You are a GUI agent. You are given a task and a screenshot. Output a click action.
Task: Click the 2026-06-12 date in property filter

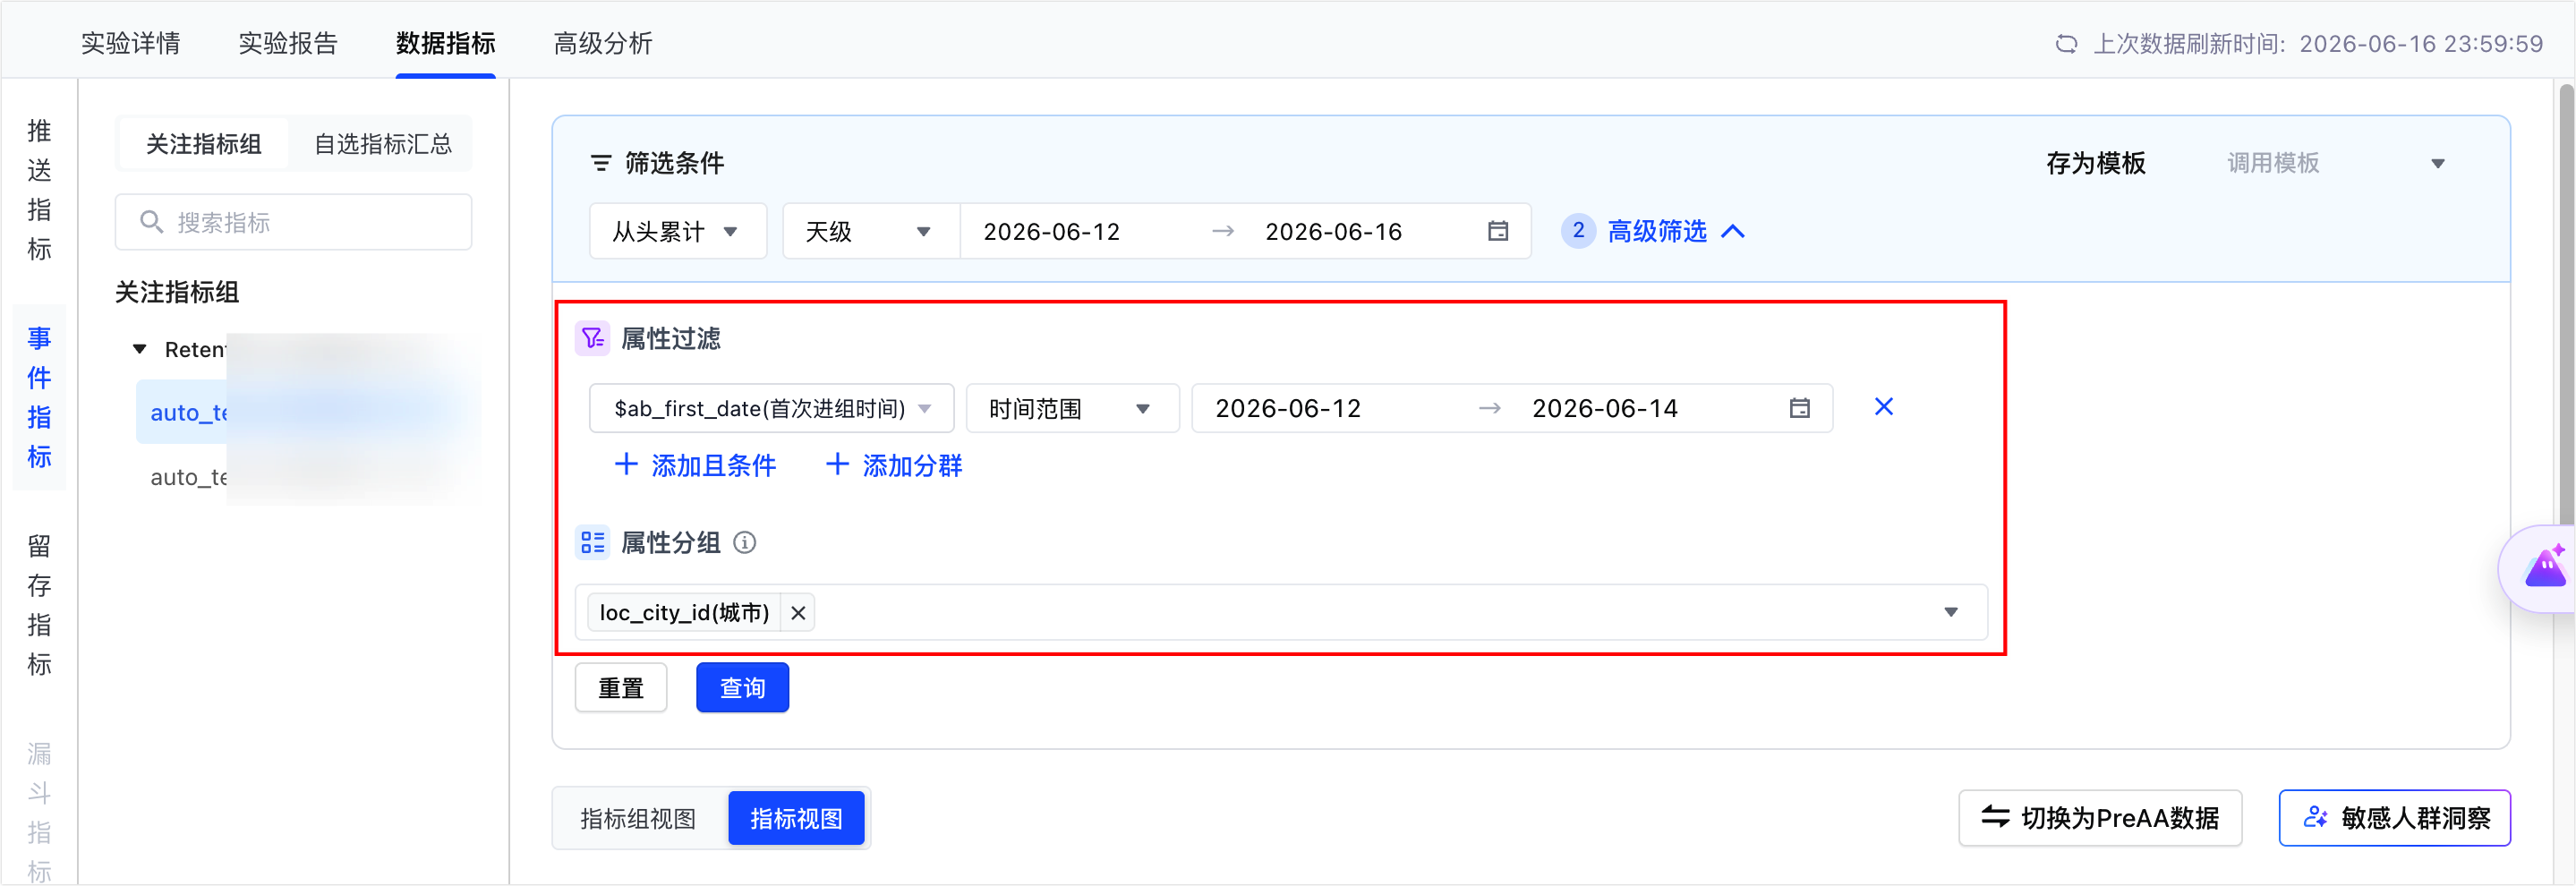(1288, 408)
